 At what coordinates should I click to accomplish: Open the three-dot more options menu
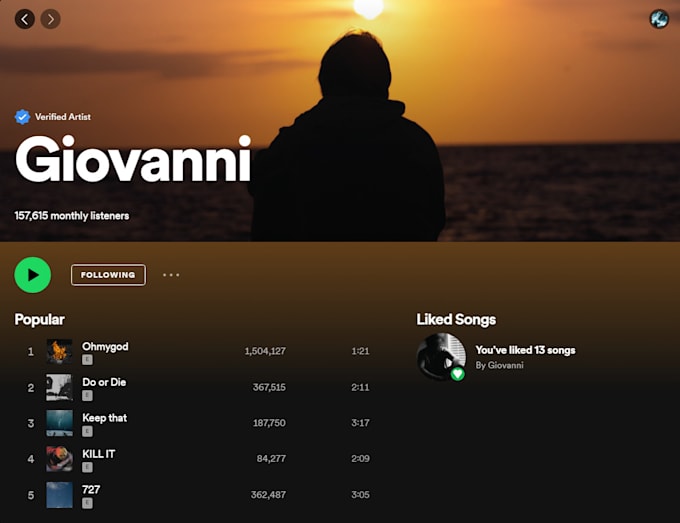coord(171,275)
